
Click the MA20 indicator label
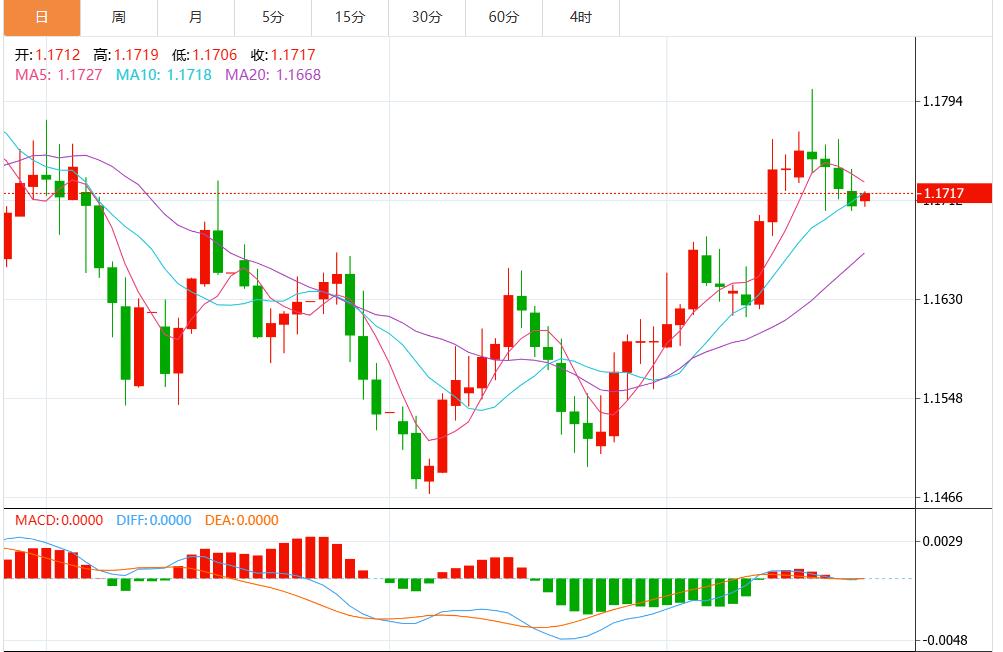pyautogui.click(x=273, y=74)
